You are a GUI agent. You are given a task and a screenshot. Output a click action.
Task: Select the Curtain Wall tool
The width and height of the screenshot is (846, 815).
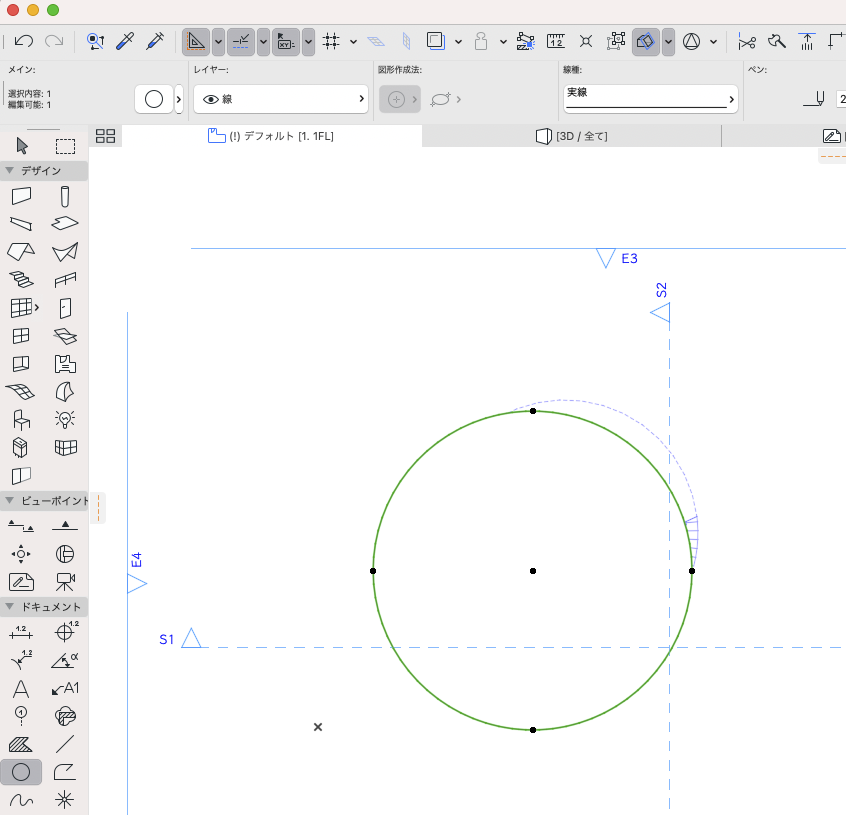pos(22,308)
